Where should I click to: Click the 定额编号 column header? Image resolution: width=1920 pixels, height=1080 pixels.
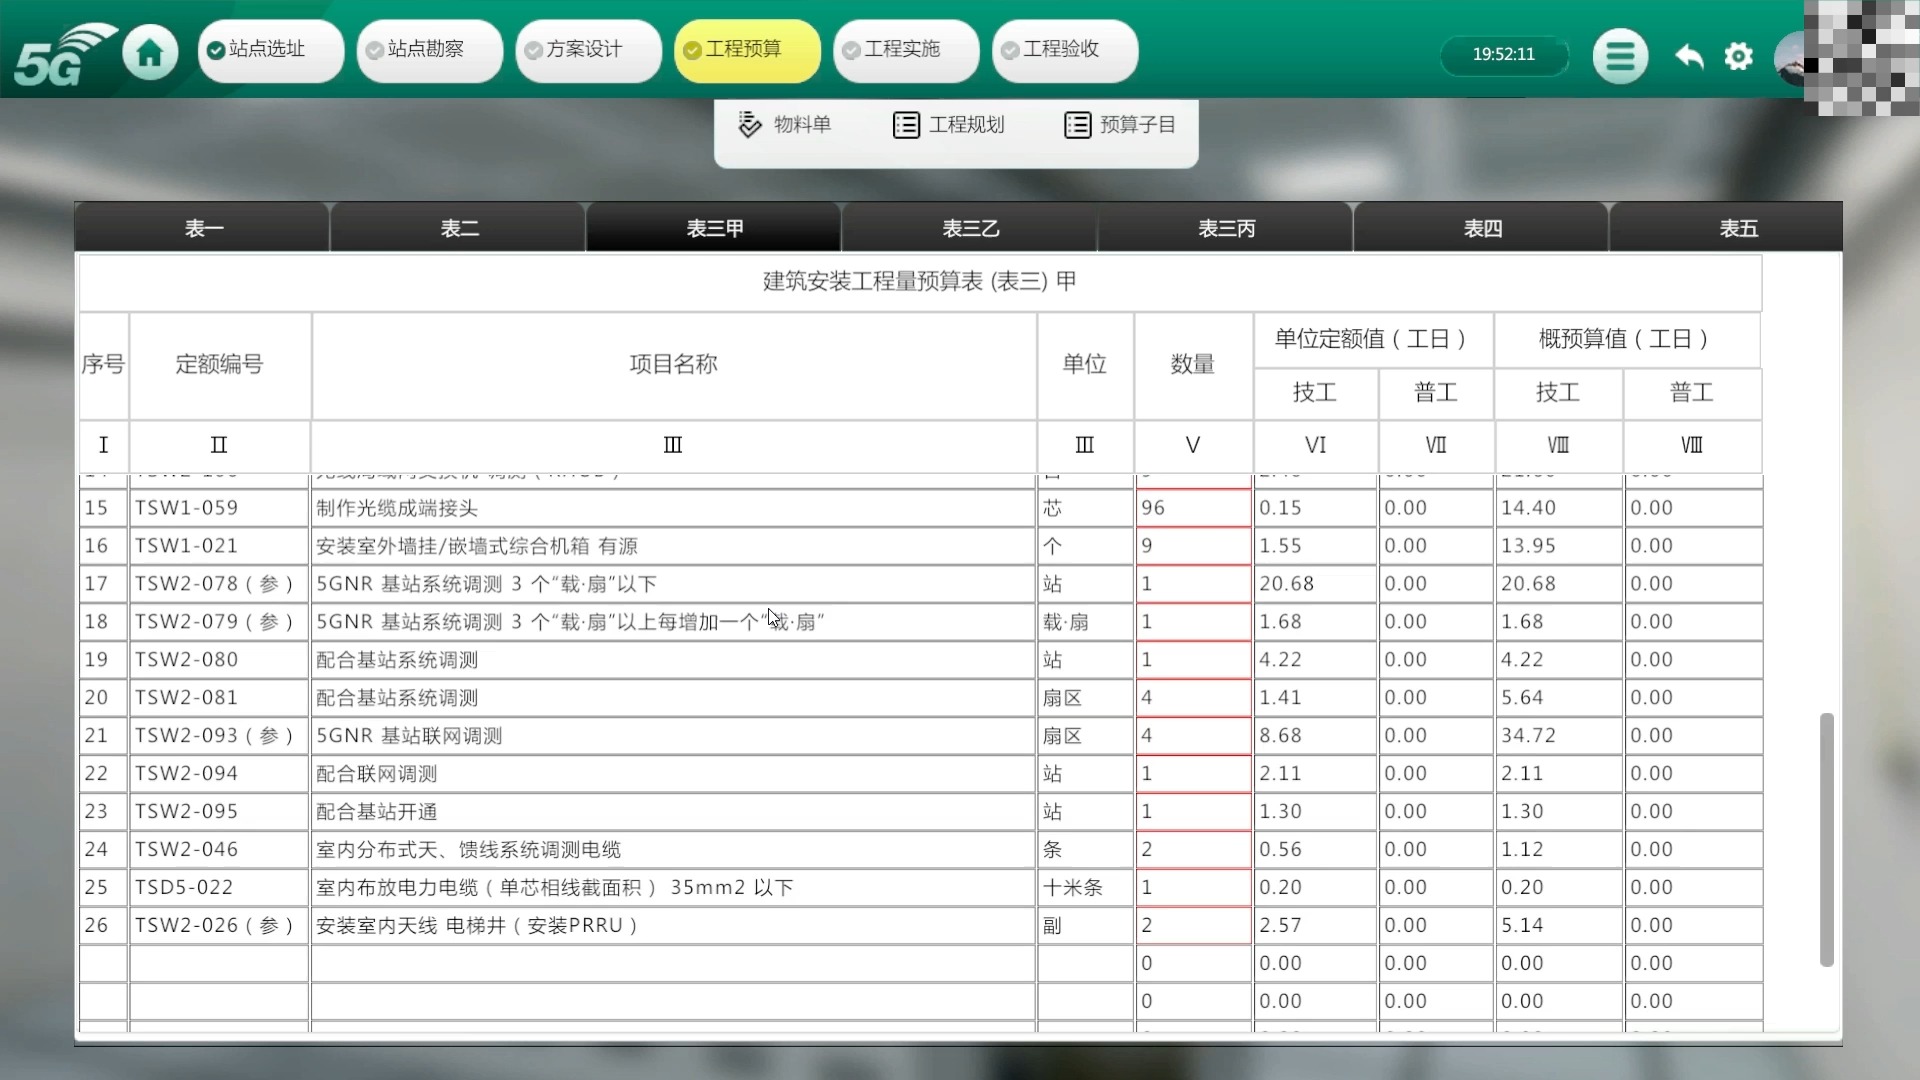219,364
